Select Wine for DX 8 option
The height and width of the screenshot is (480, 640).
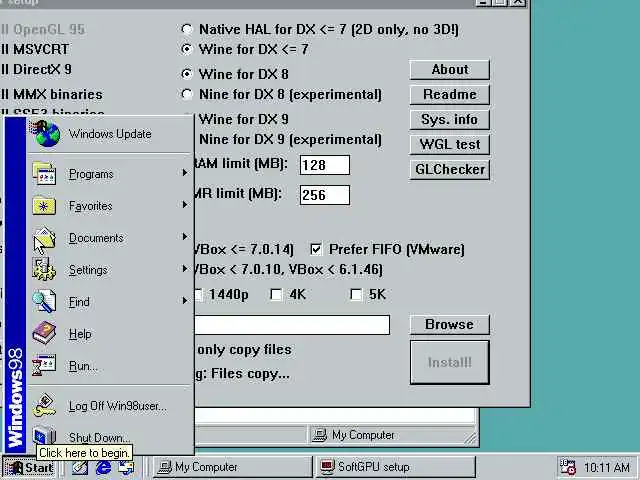point(187,74)
